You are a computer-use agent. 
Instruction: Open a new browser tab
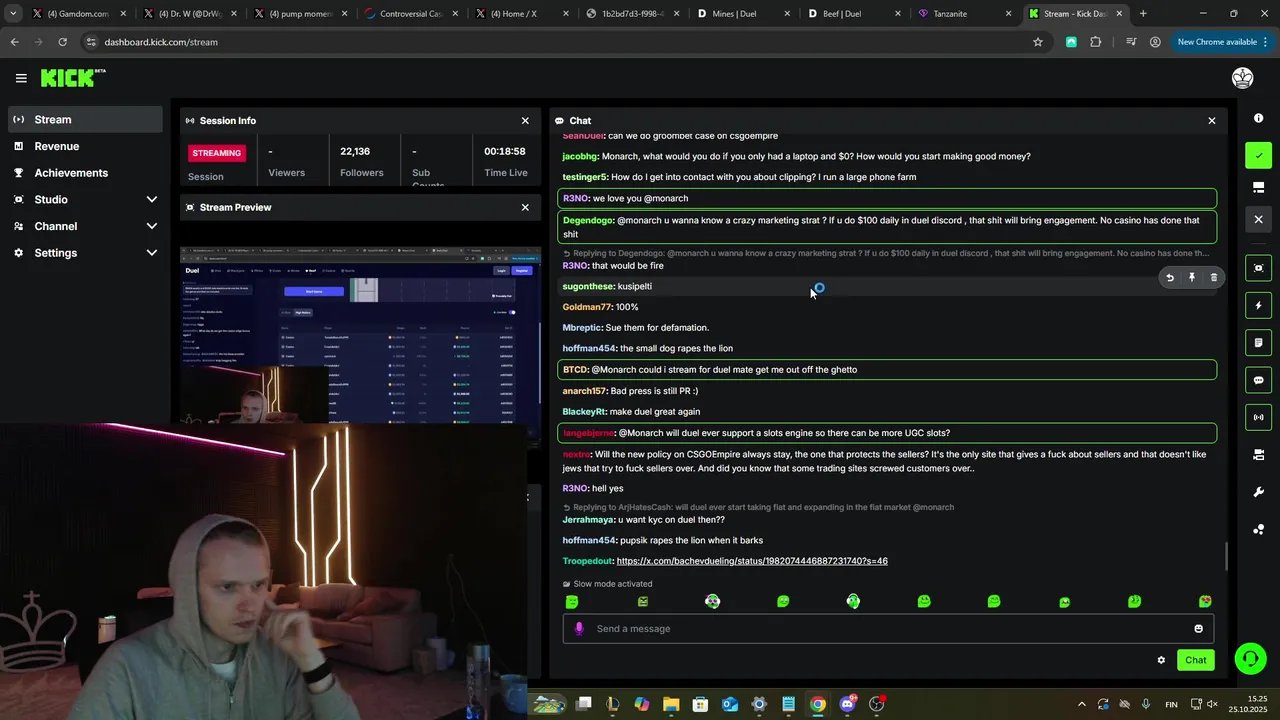1143,14
